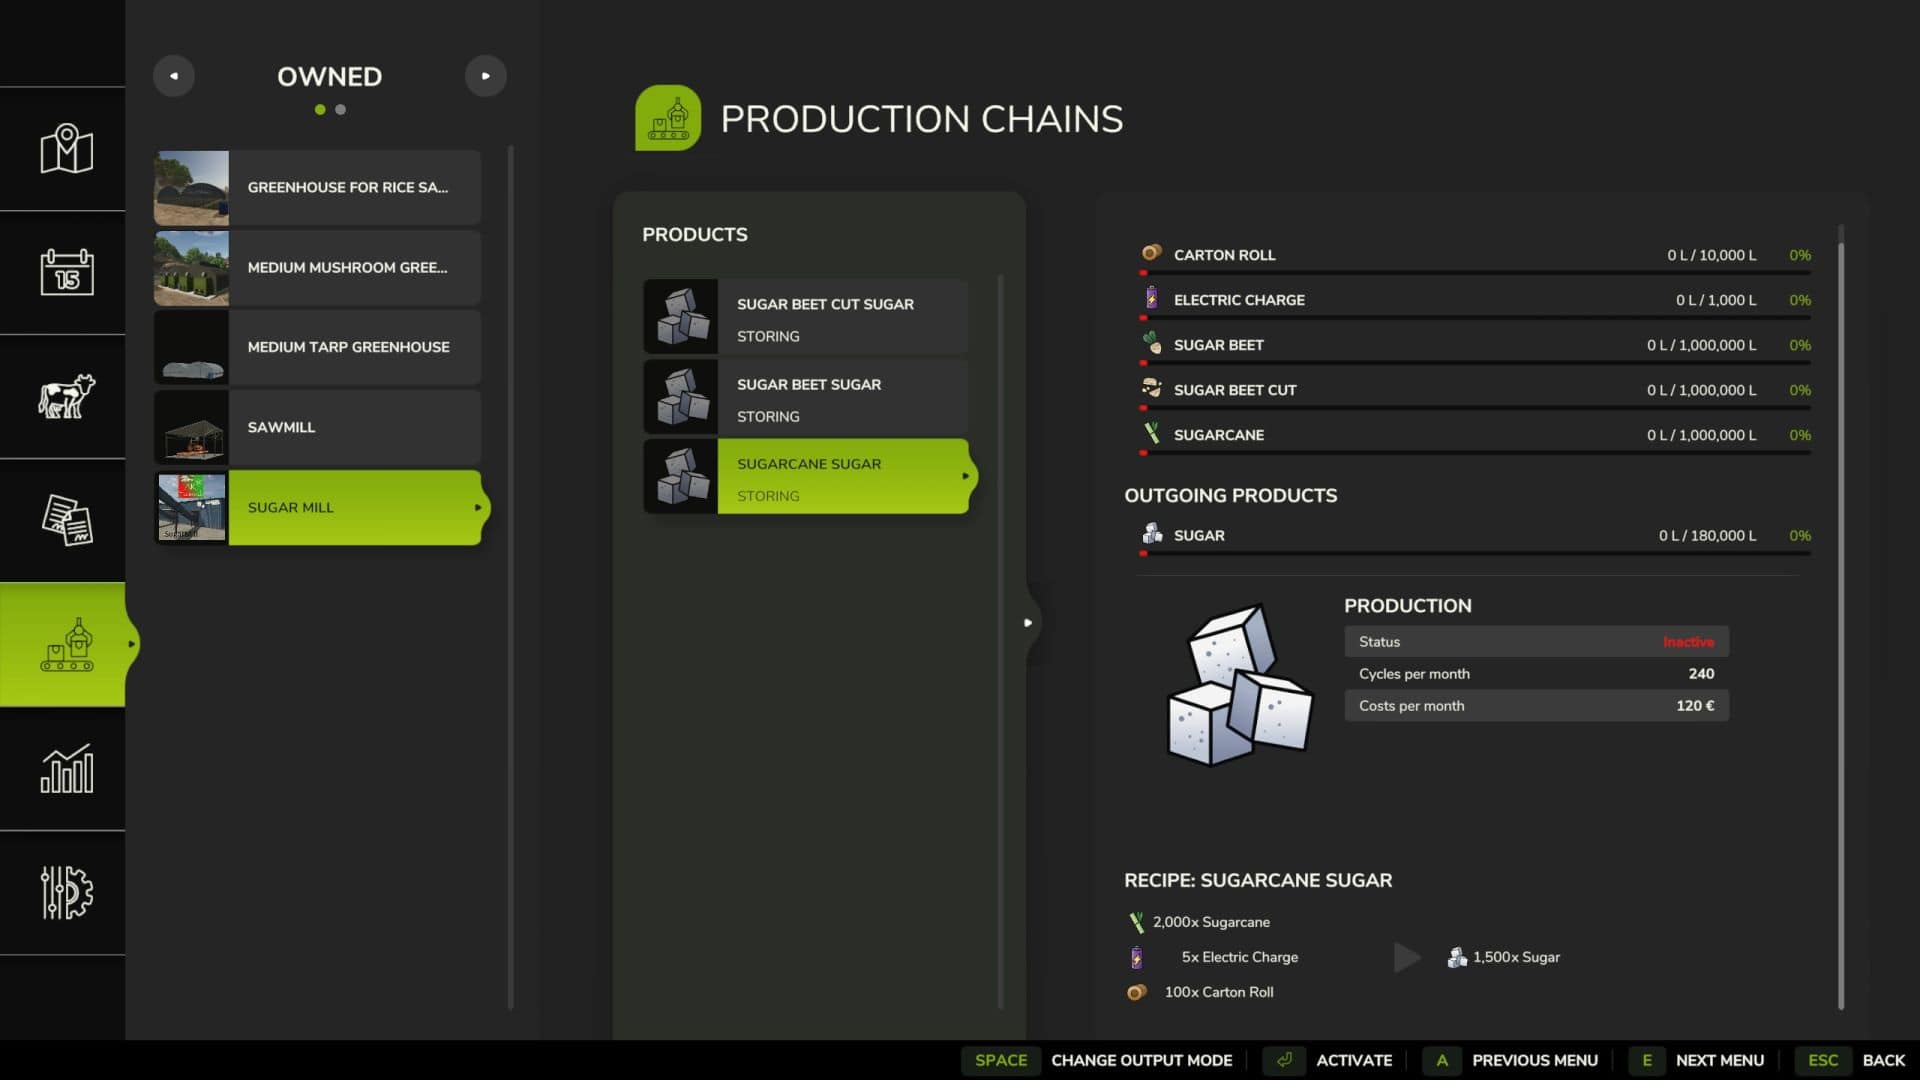Click the Back button
The width and height of the screenshot is (1920, 1080).
[x=1882, y=1060]
